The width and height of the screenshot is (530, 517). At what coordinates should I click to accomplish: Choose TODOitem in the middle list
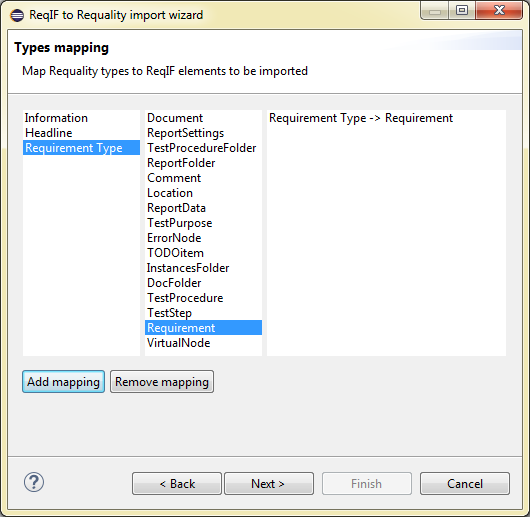point(203,253)
